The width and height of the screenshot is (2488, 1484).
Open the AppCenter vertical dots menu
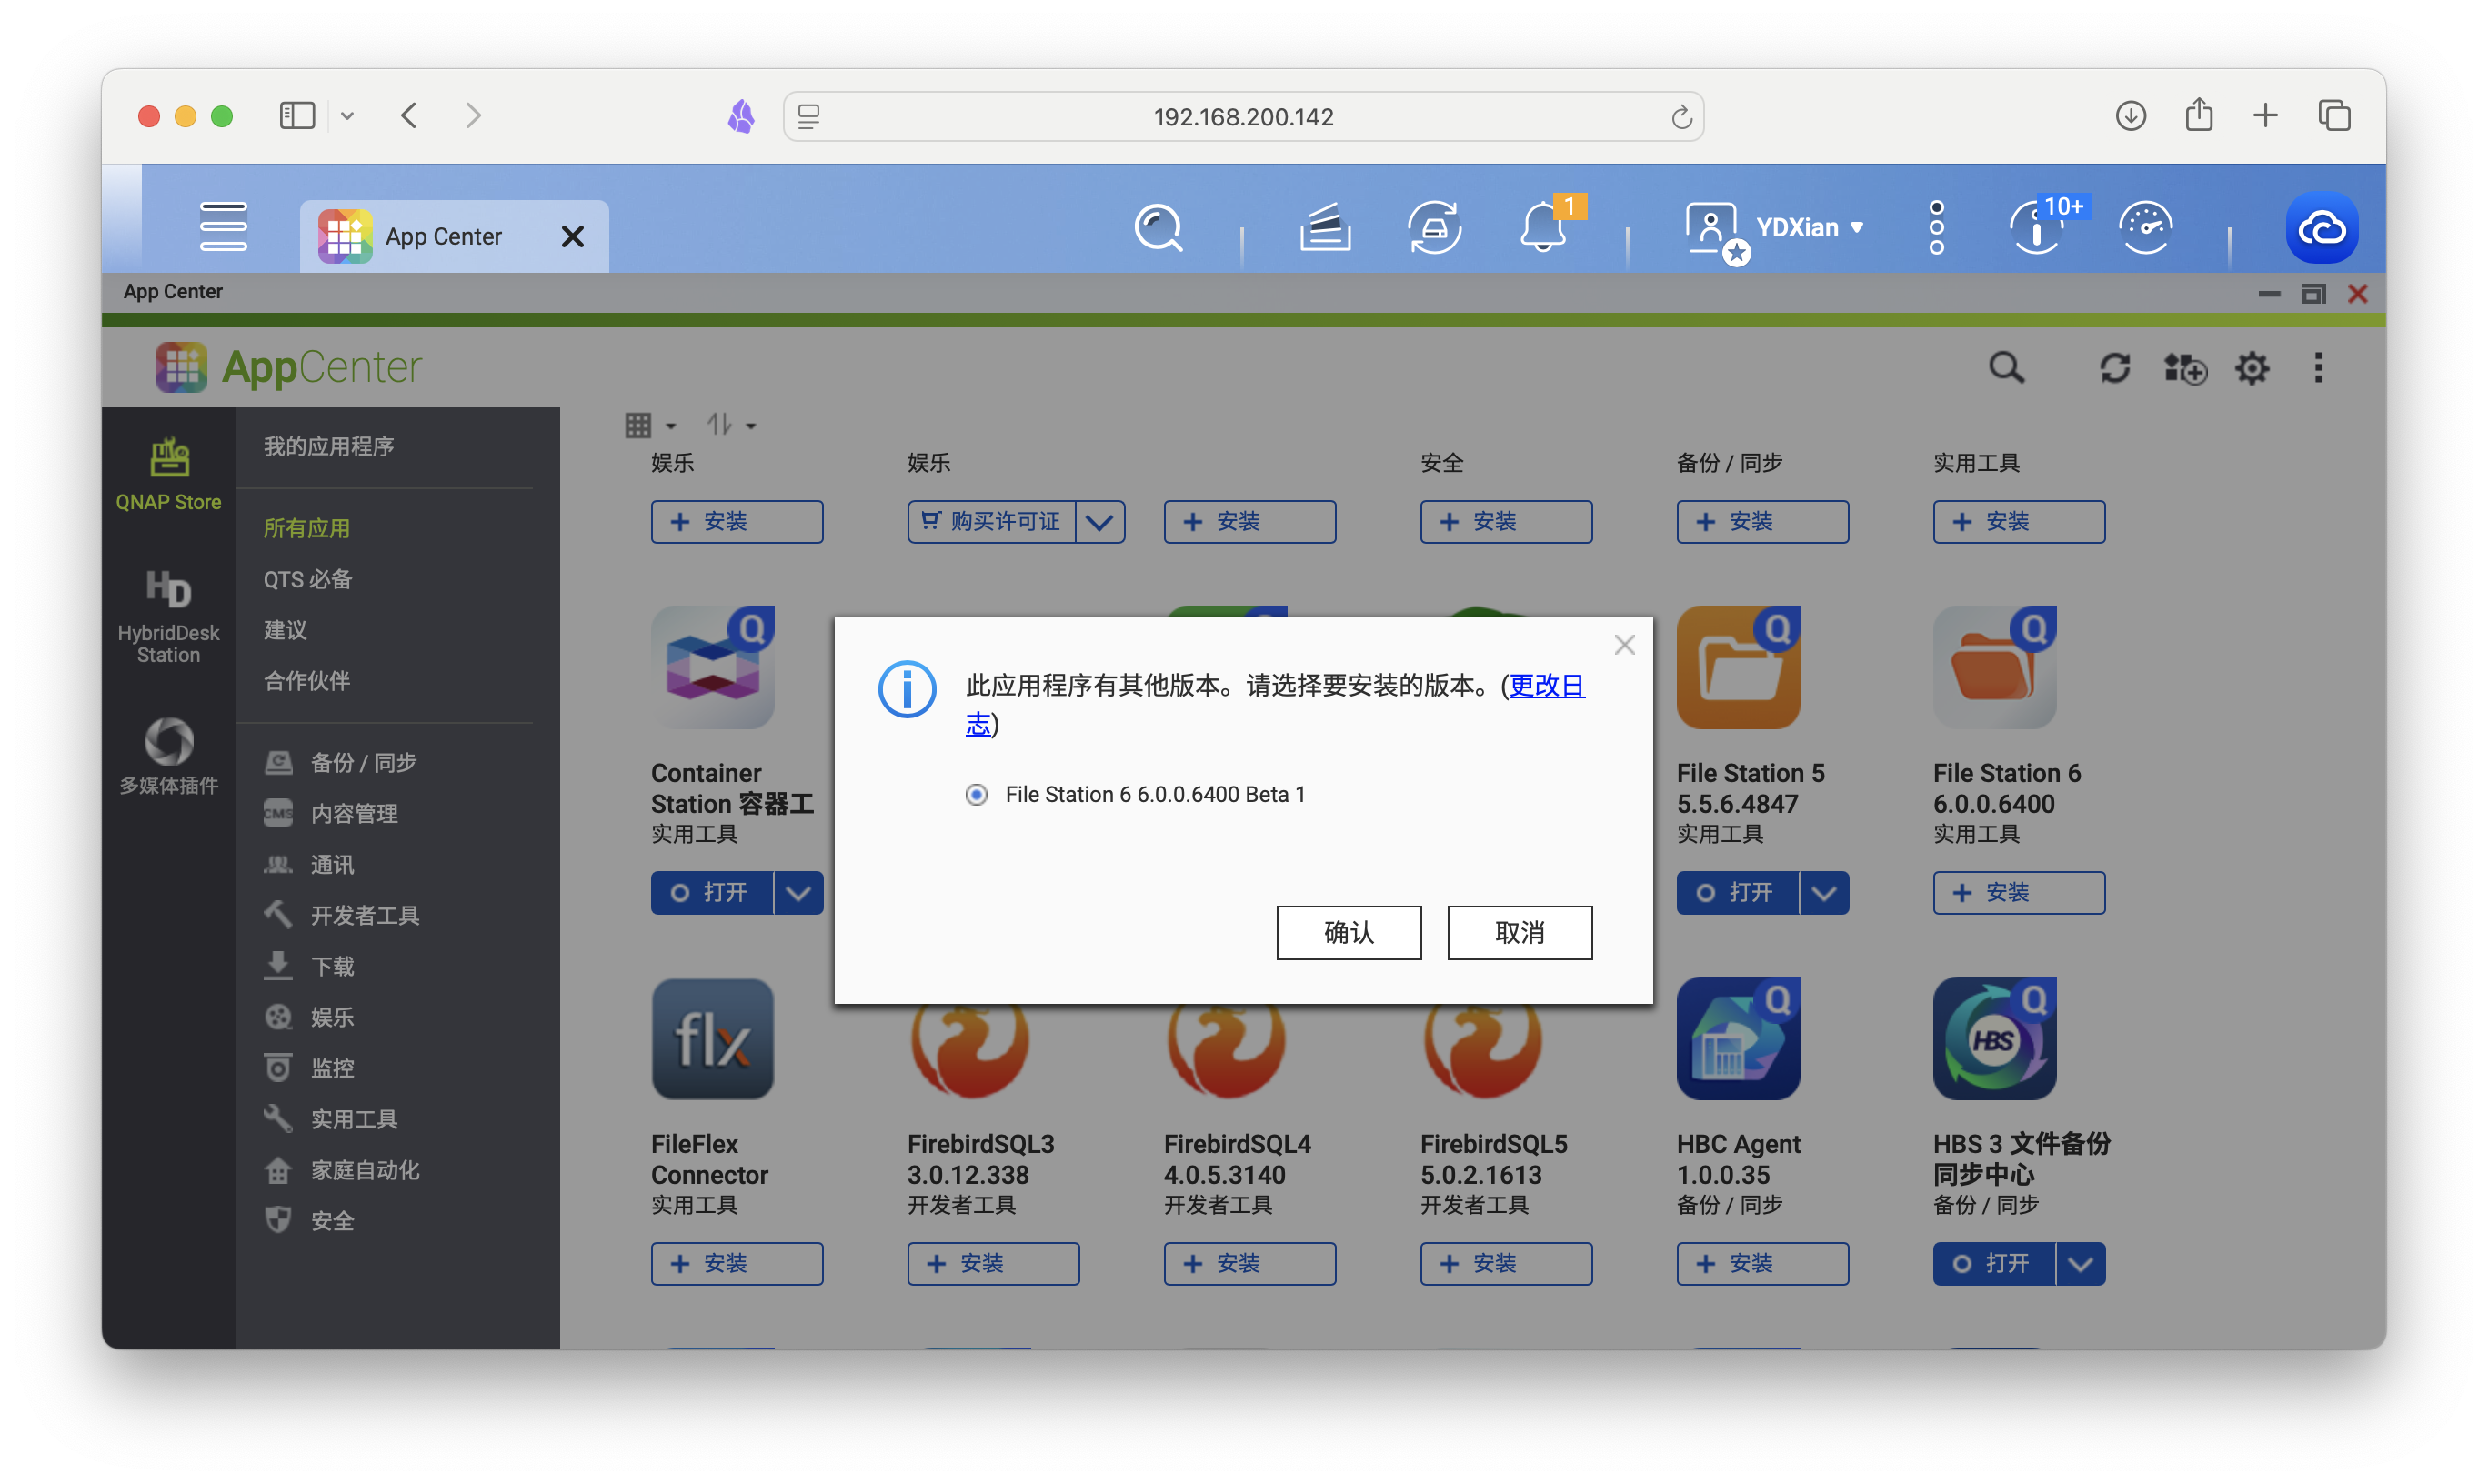click(x=2318, y=368)
